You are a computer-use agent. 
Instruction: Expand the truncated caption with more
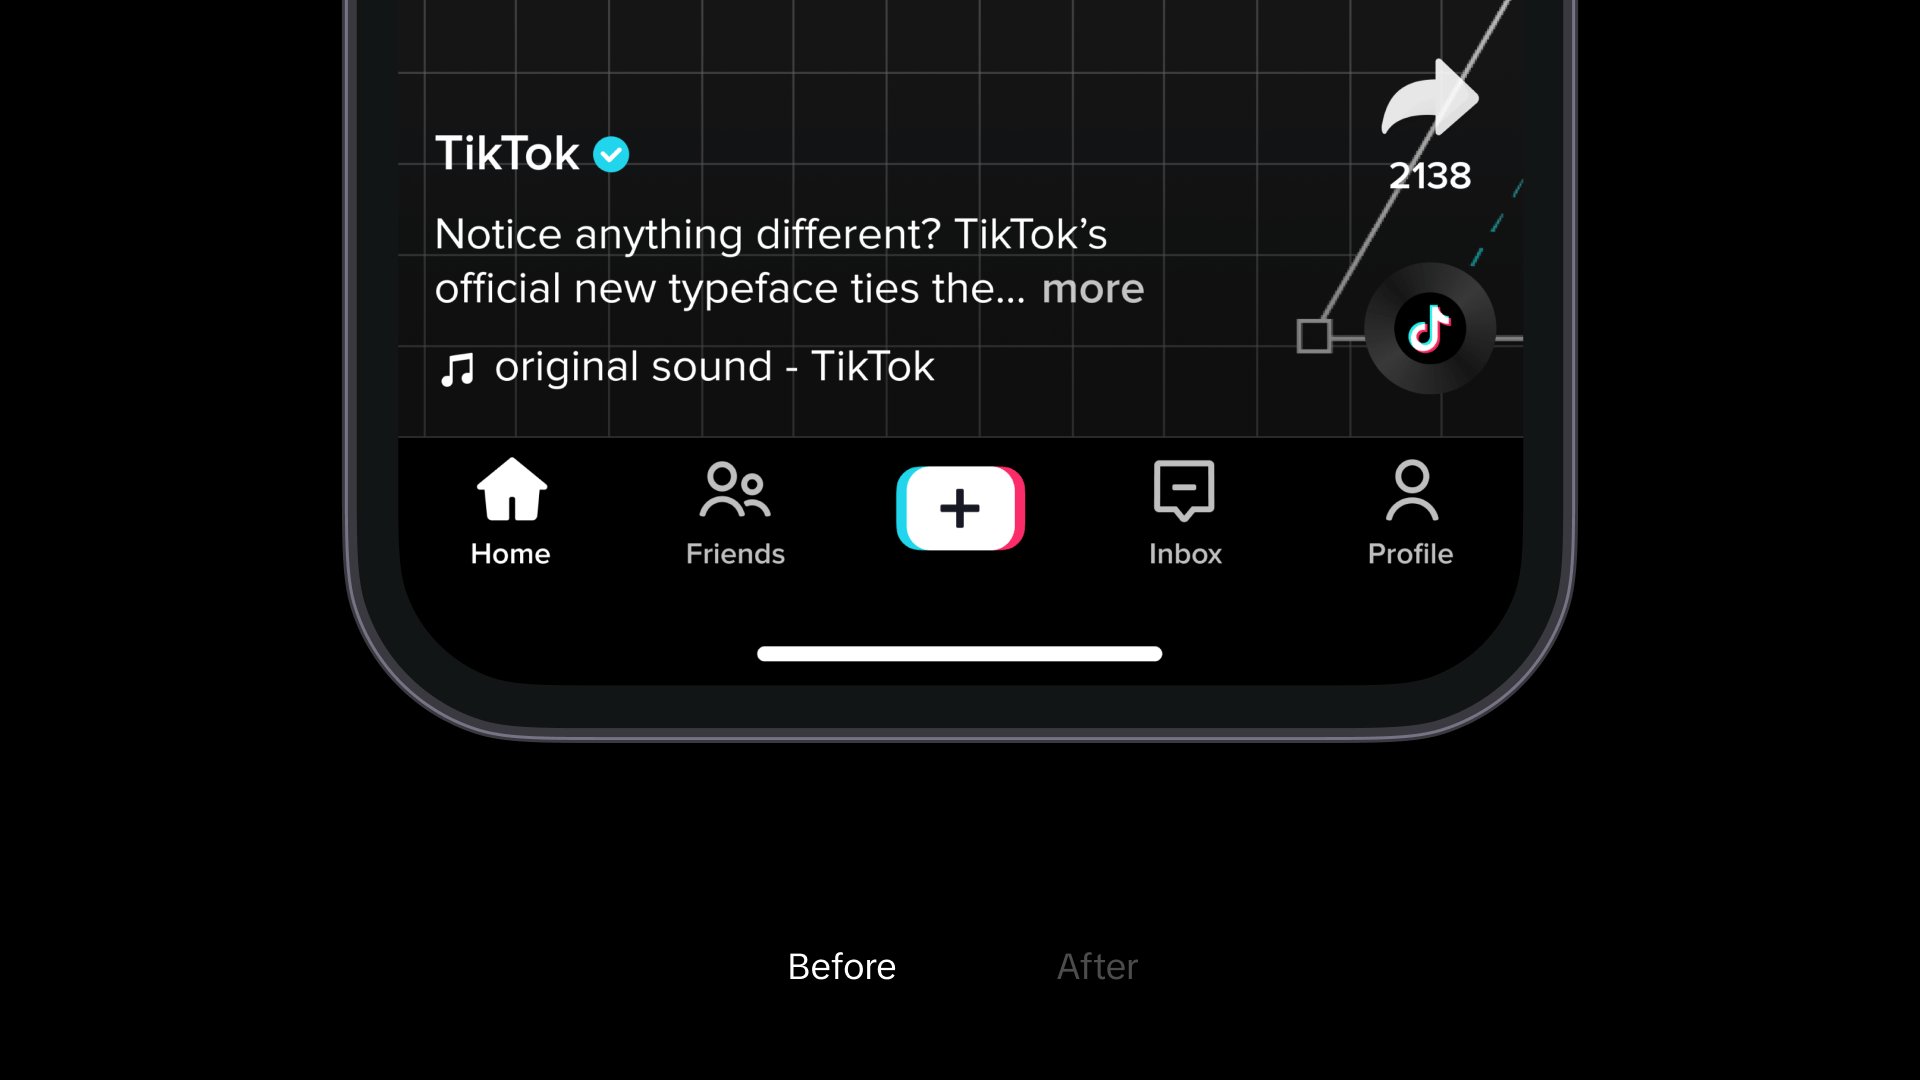click(1093, 287)
